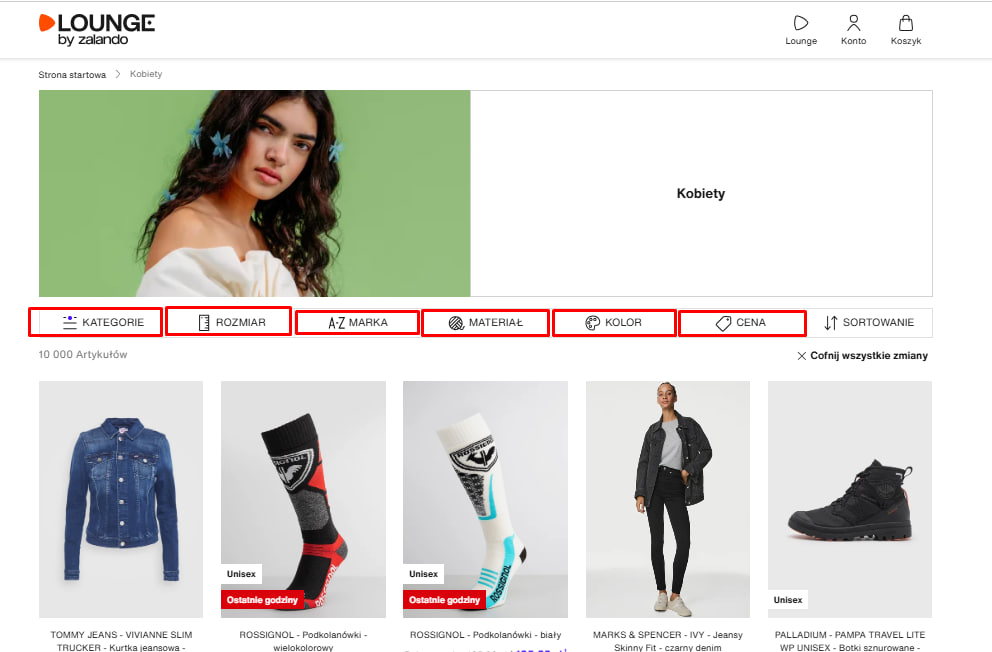This screenshot has height=652, width=992.
Task: Click Unisex badge on Palladium boot
Action: [x=788, y=600]
